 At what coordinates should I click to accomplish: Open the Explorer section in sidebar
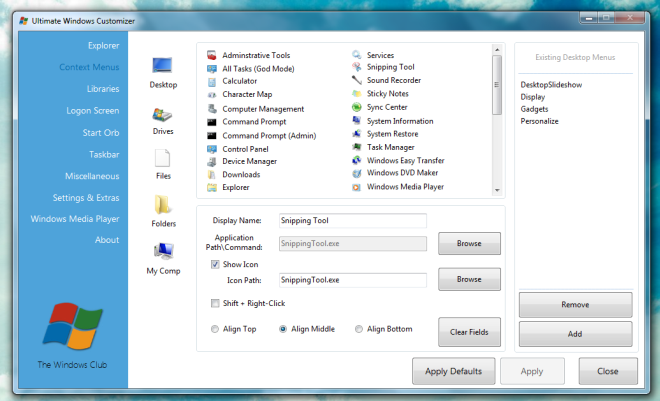tap(104, 45)
